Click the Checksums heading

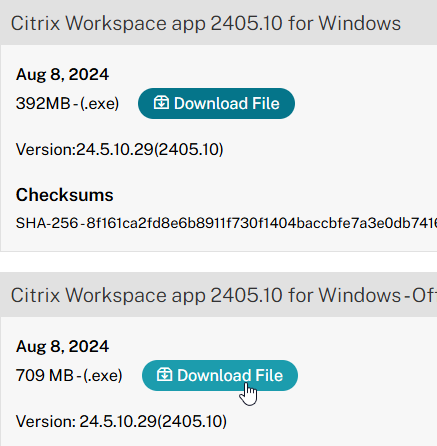pyautogui.click(x=64, y=195)
